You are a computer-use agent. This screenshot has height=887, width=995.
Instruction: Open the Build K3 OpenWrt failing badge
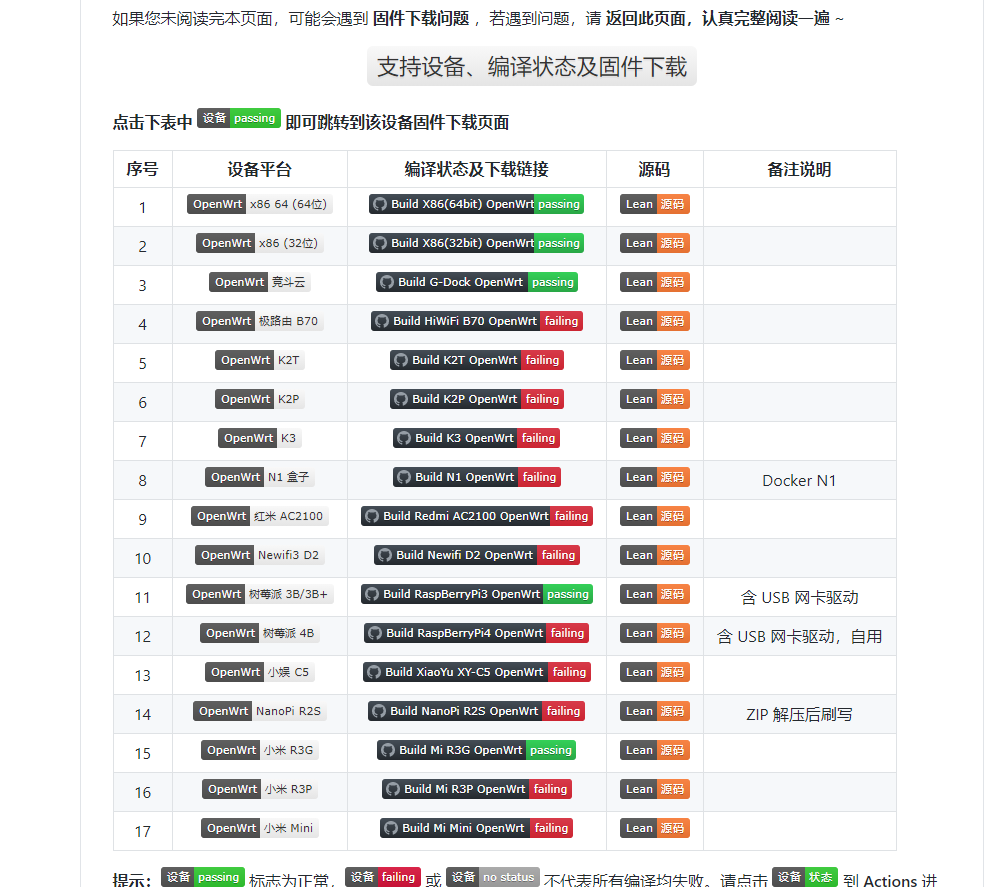point(476,437)
